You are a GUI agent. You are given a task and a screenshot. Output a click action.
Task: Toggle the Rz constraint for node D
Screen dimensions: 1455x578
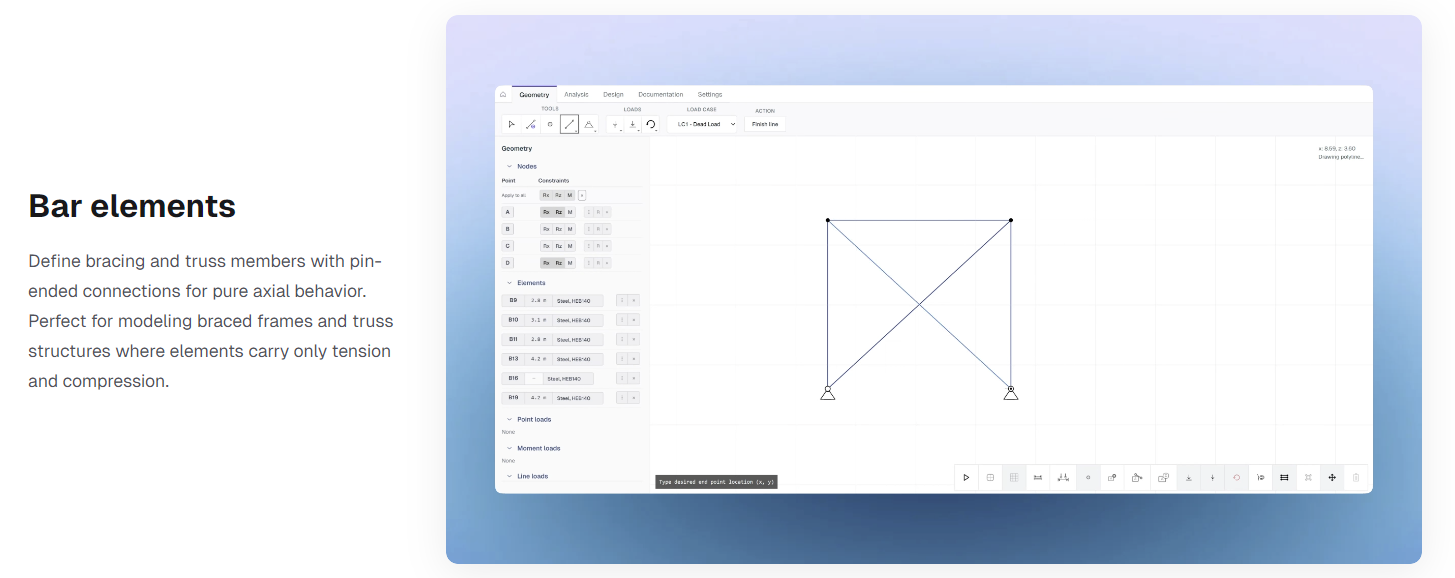pos(558,261)
